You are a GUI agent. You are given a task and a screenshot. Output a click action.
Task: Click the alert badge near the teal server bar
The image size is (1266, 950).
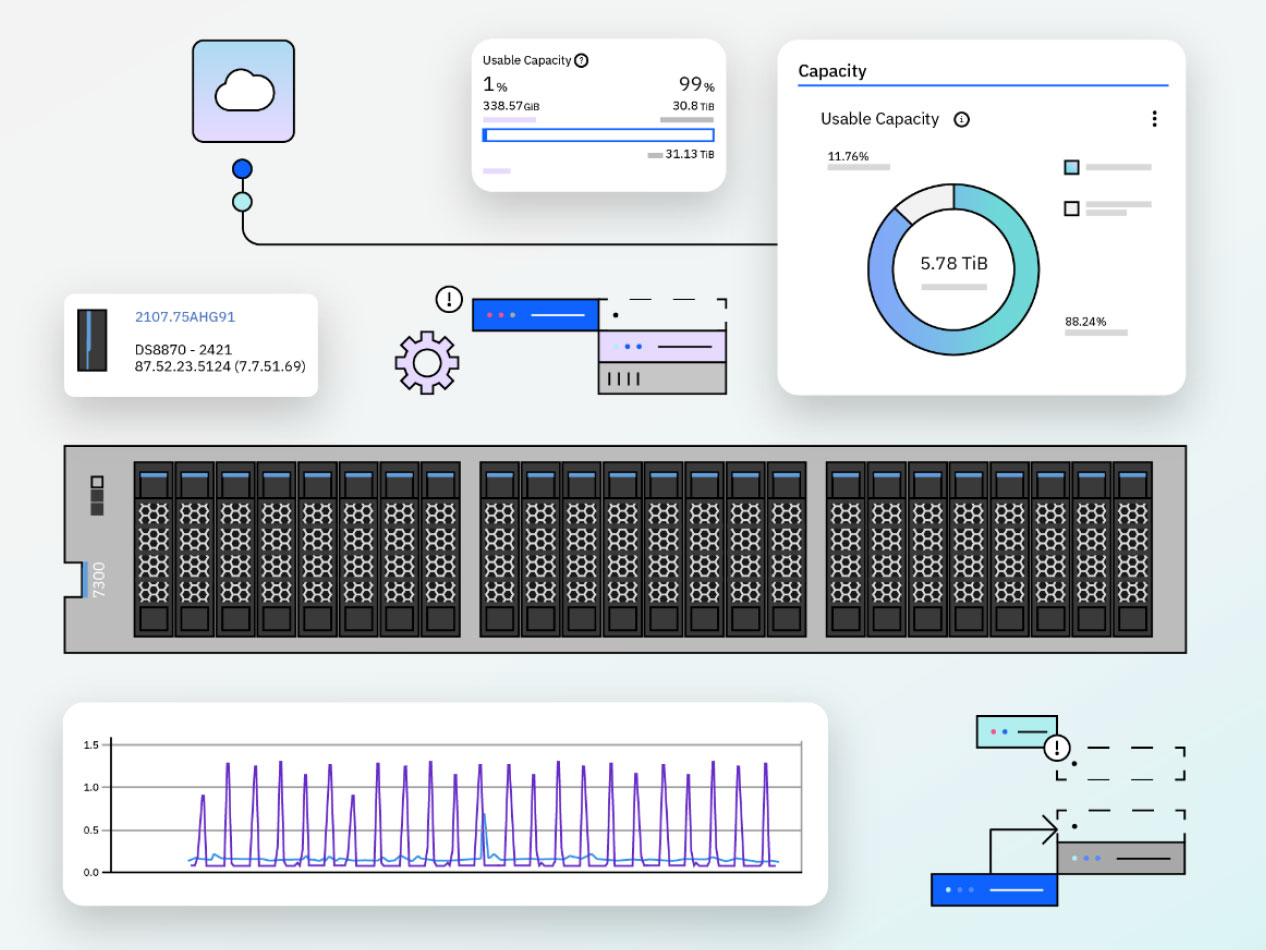(x=1058, y=748)
